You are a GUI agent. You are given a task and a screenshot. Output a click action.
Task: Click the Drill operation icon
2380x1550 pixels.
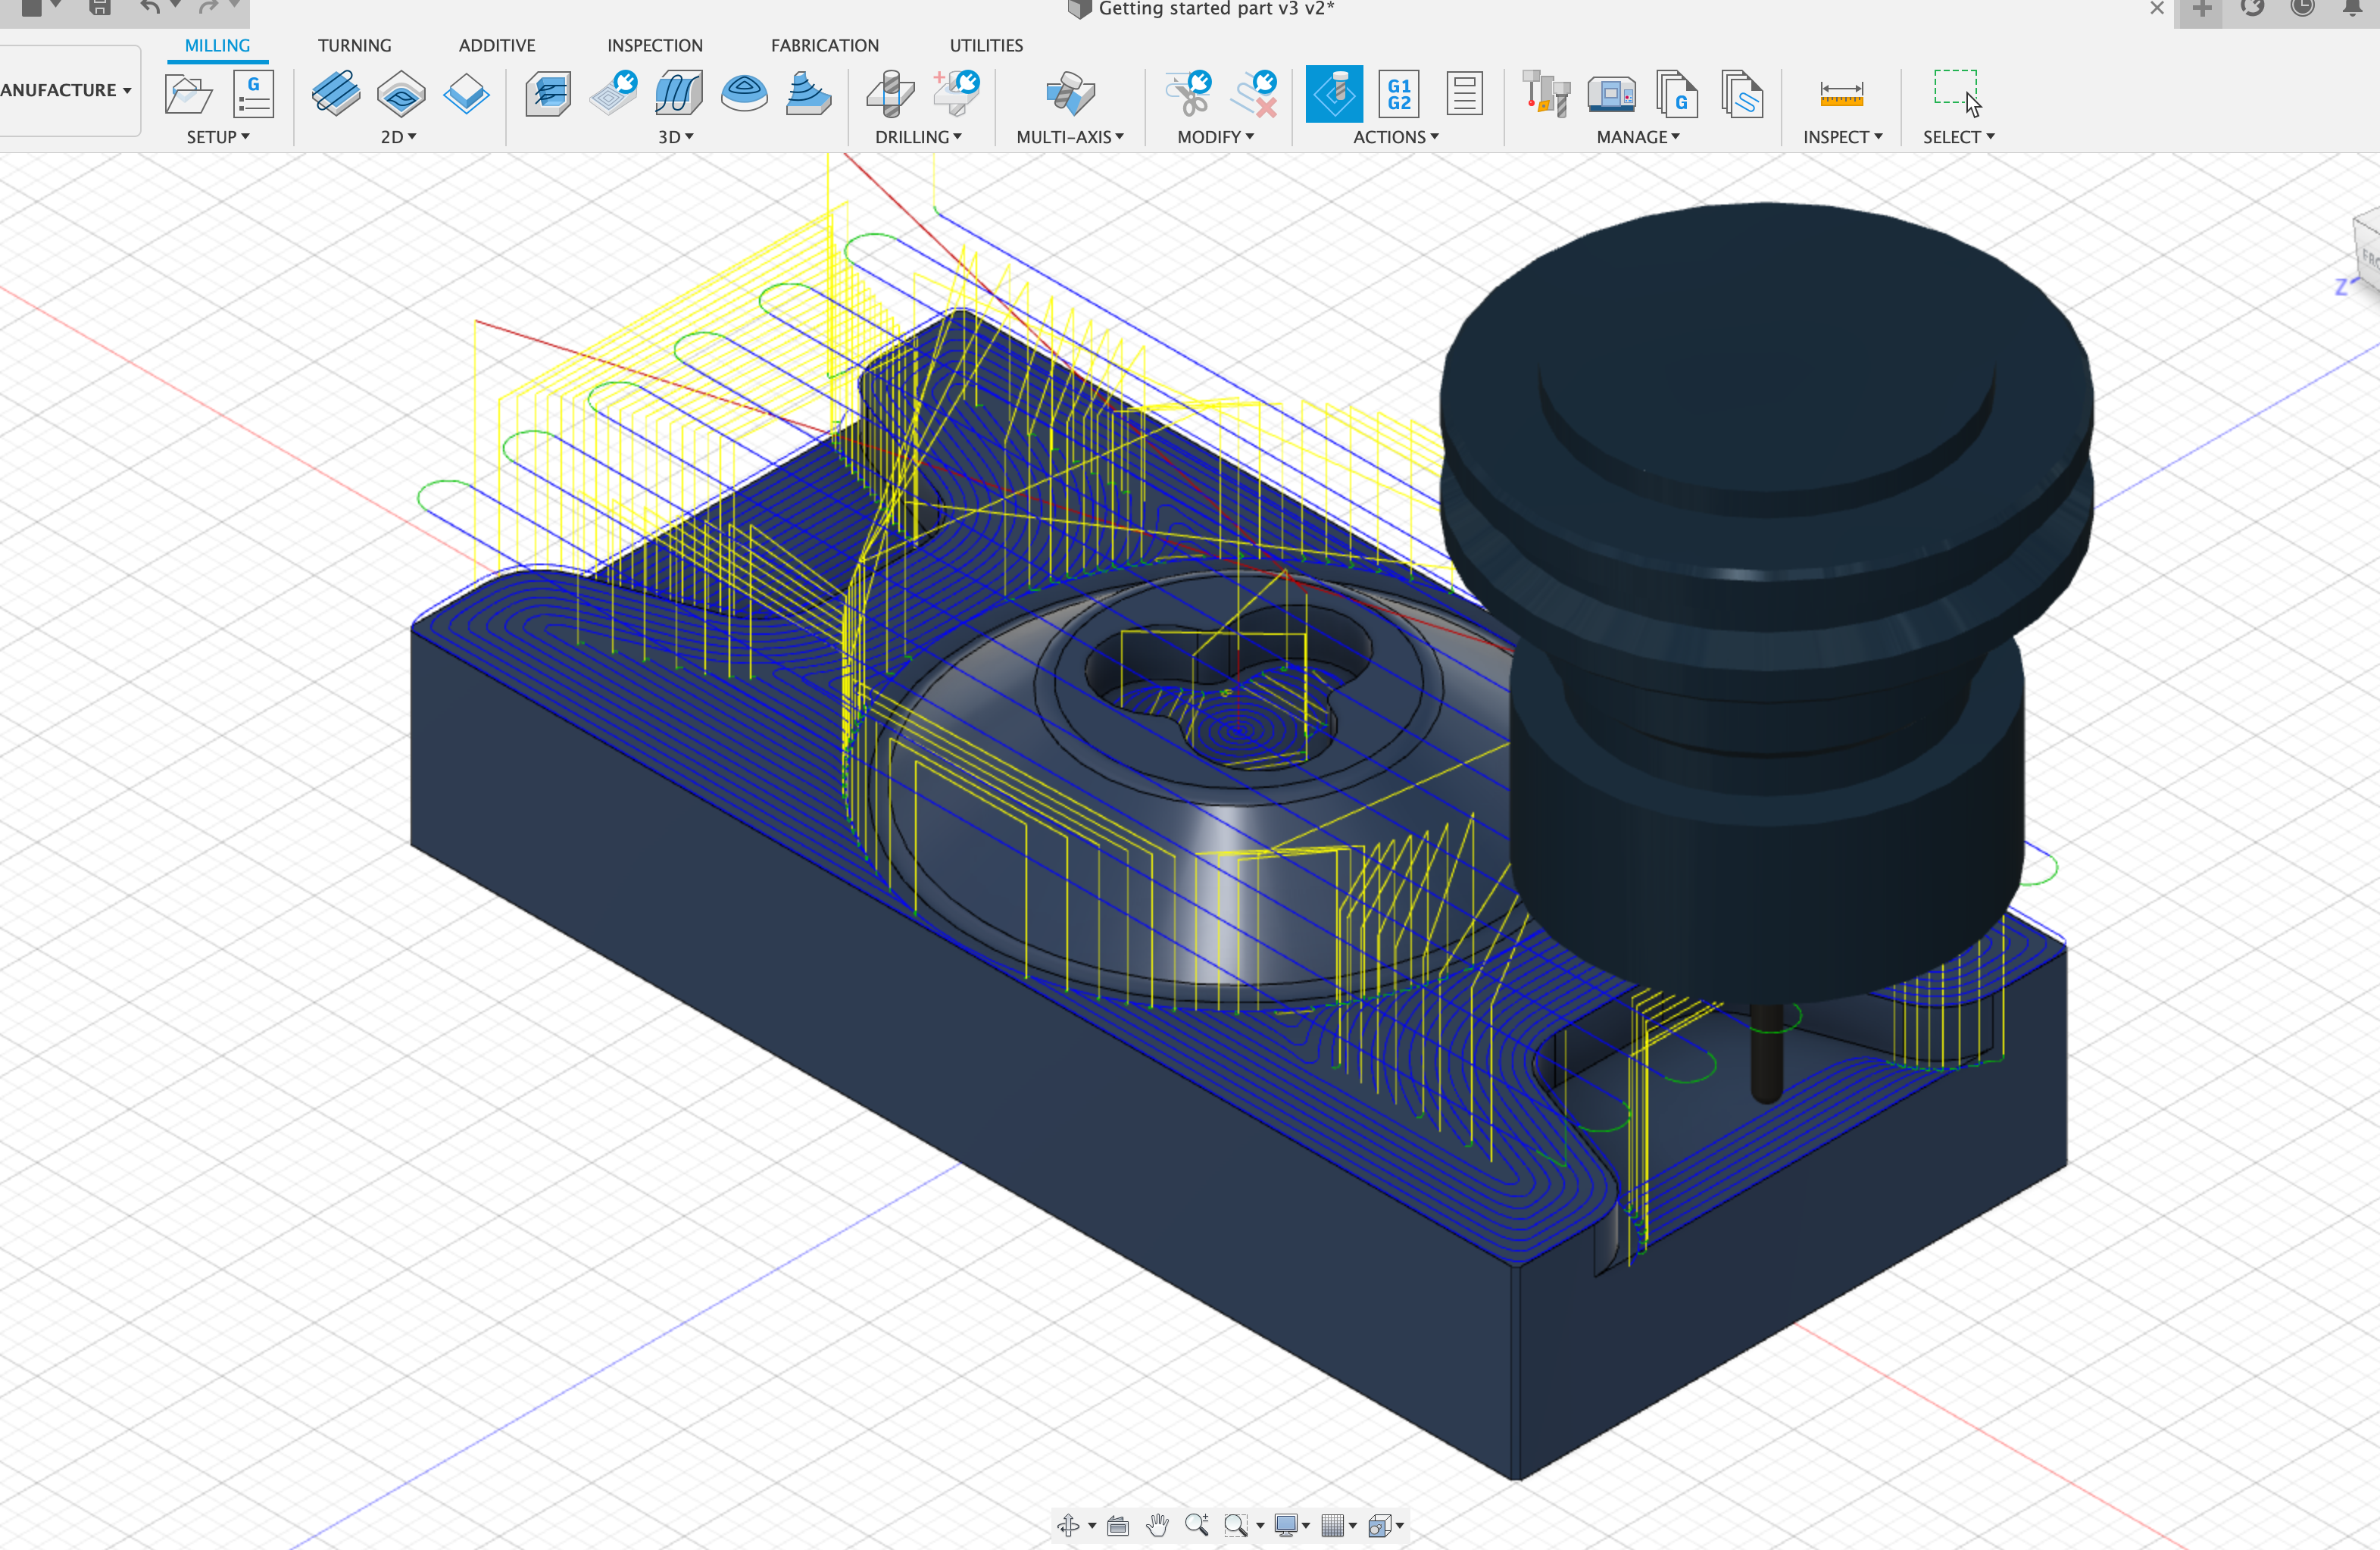coord(890,94)
